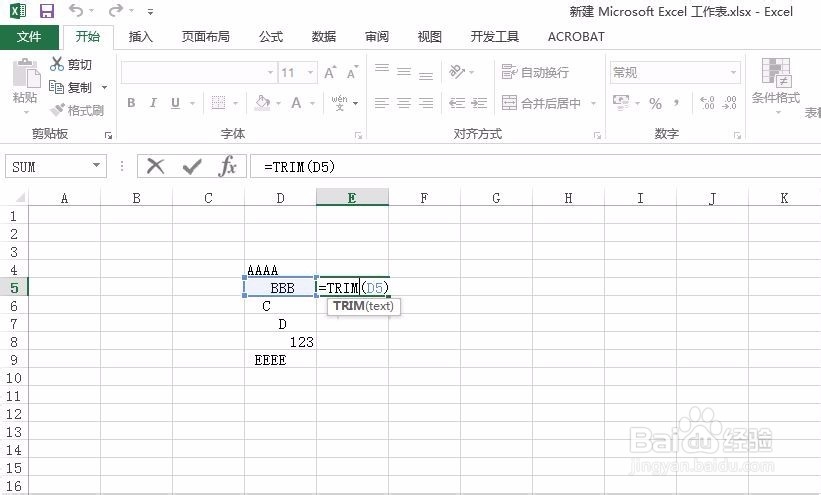Open the font size dropdown showing 11
The height and width of the screenshot is (495, 821).
(310, 72)
